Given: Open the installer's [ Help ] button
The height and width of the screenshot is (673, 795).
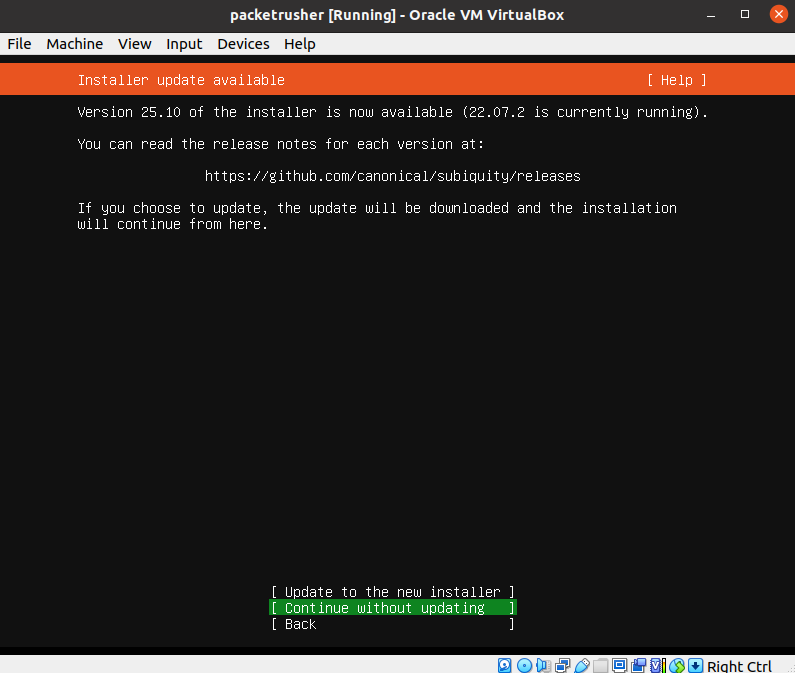Looking at the screenshot, I should (676, 80).
